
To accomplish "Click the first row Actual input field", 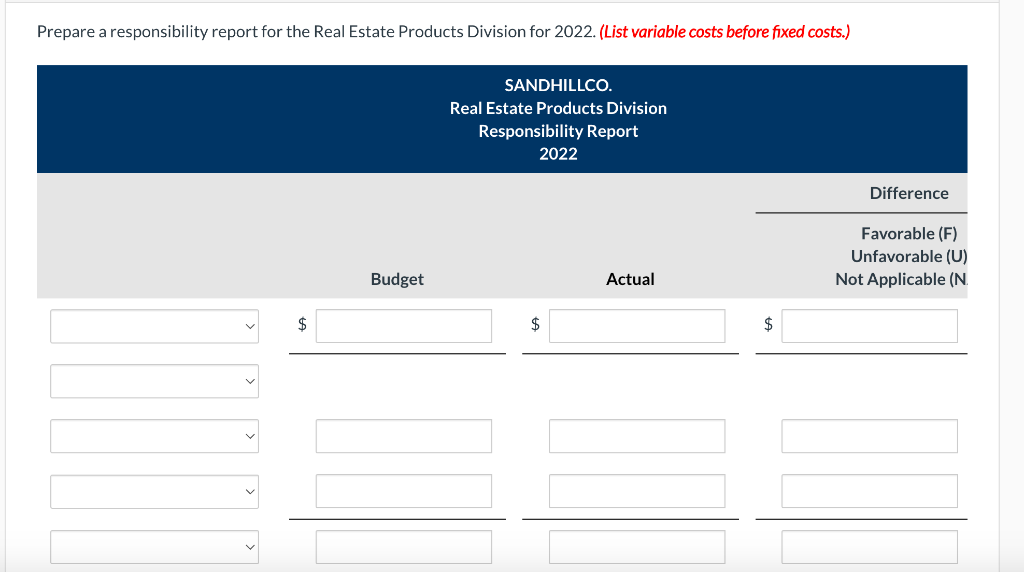I will click(x=637, y=326).
